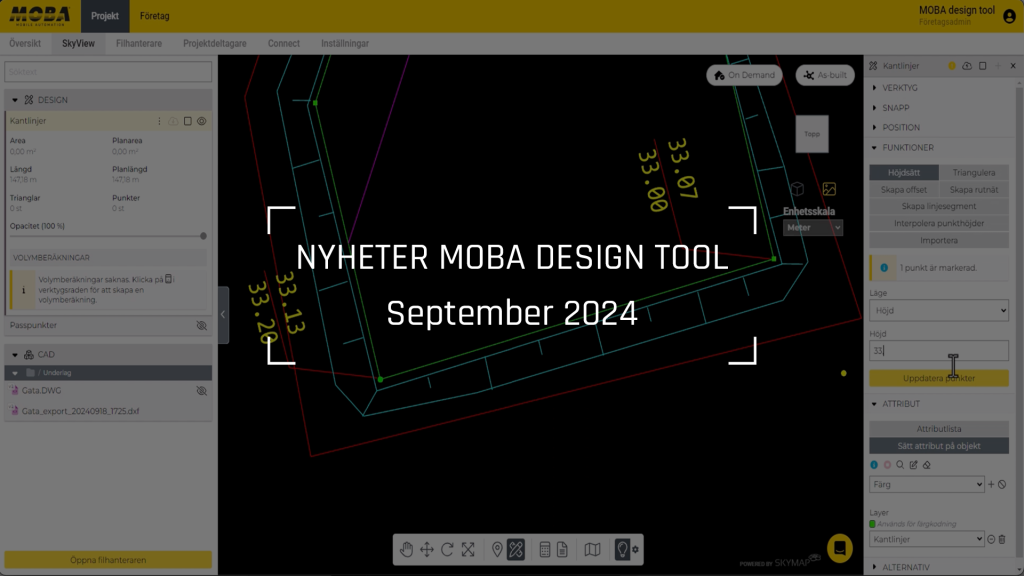This screenshot has width=1024, height=576.
Task: Expand the SNAPP section
Action: click(x=874, y=108)
